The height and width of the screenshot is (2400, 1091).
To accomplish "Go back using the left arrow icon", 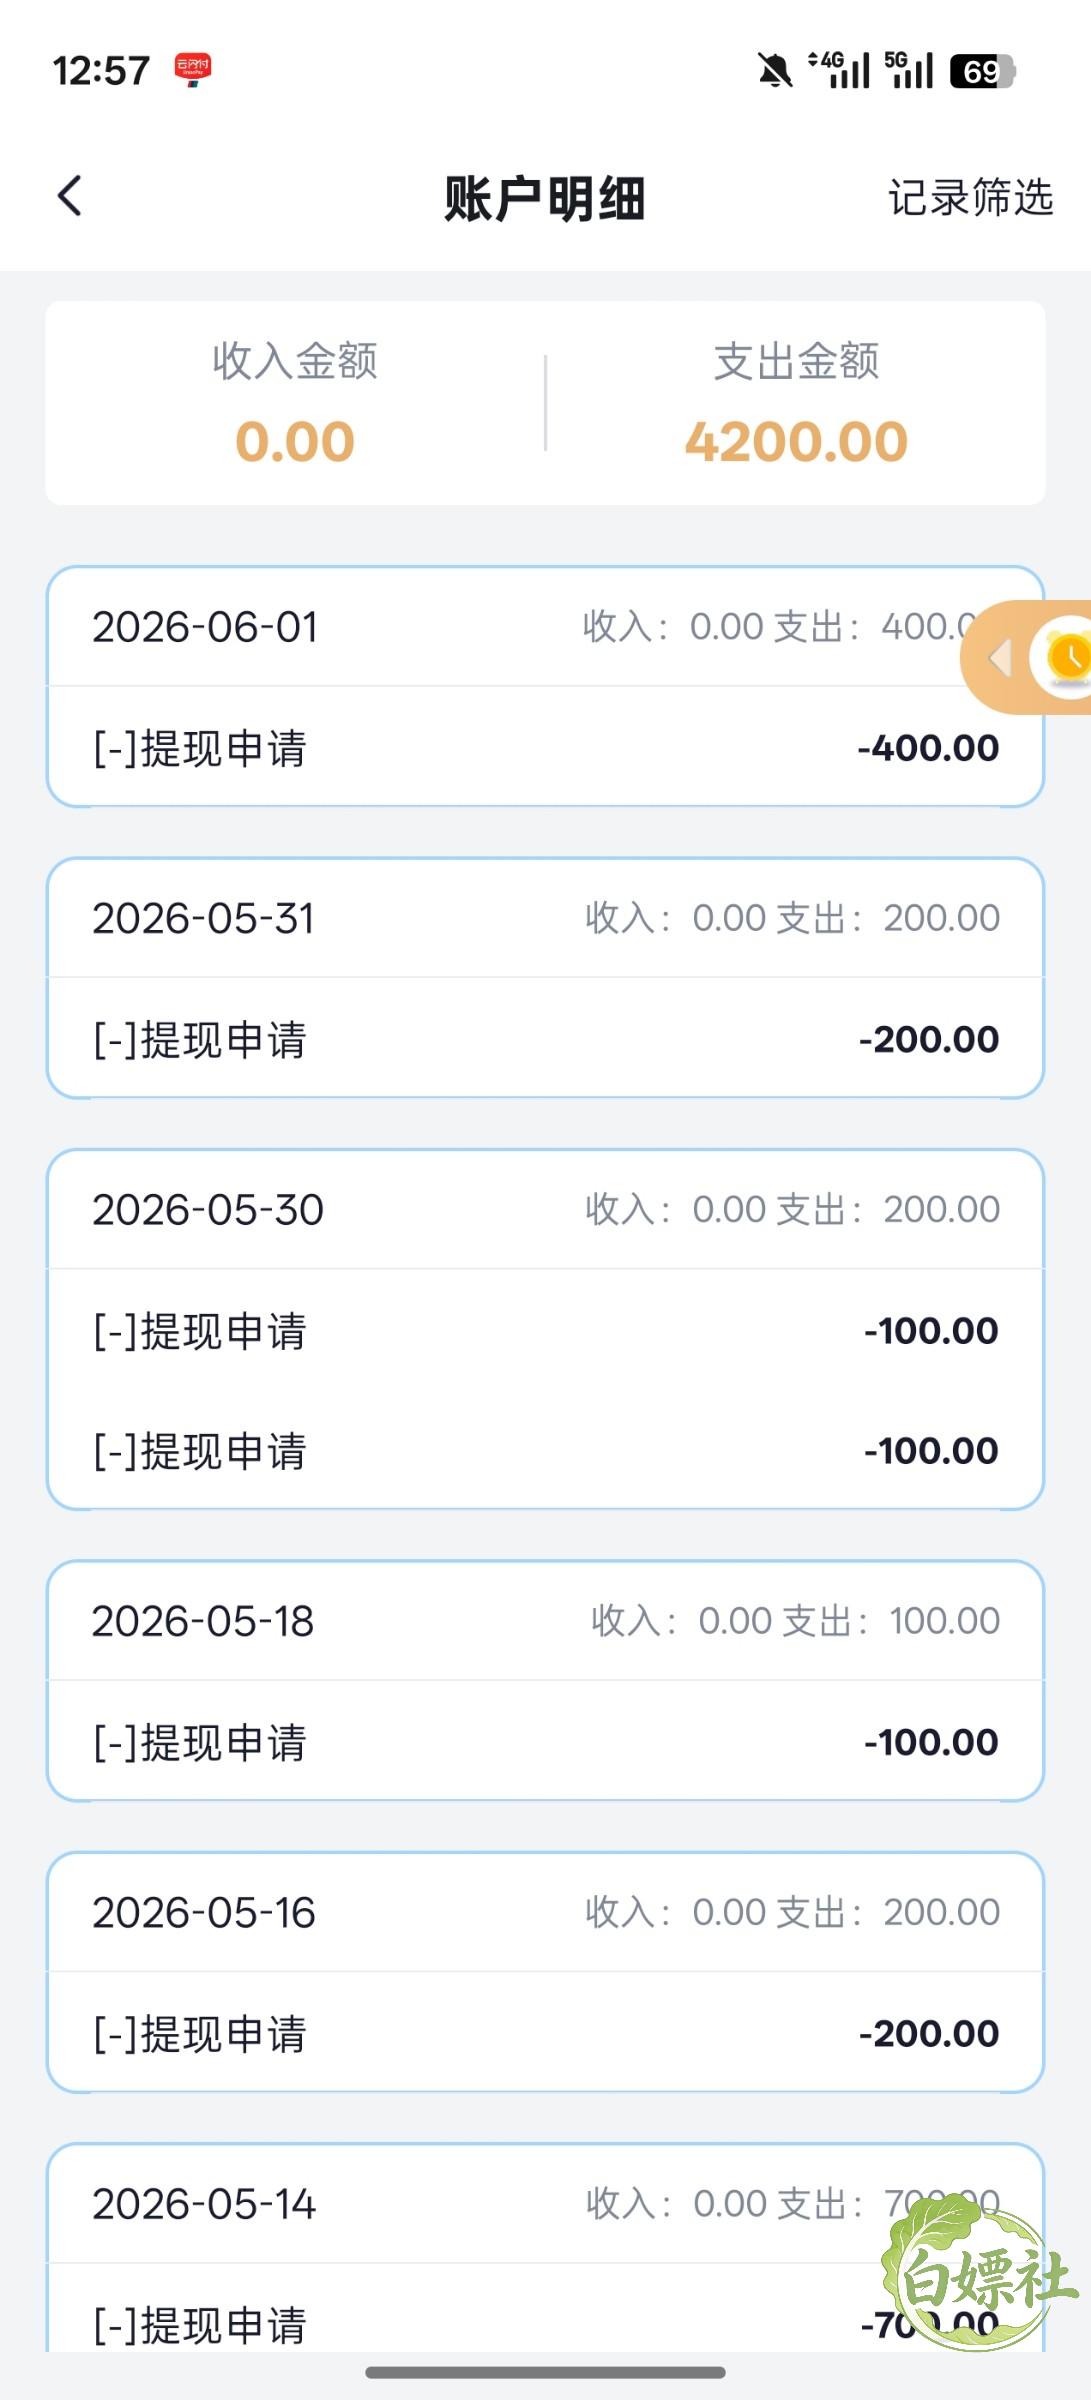I will 69,196.
